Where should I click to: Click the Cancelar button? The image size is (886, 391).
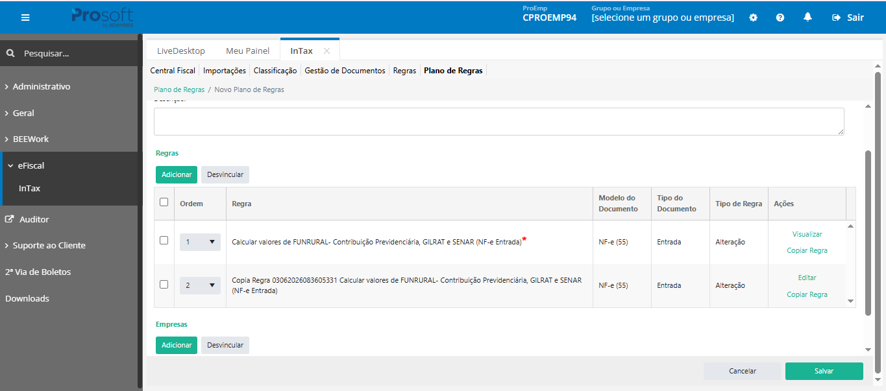pos(742,371)
